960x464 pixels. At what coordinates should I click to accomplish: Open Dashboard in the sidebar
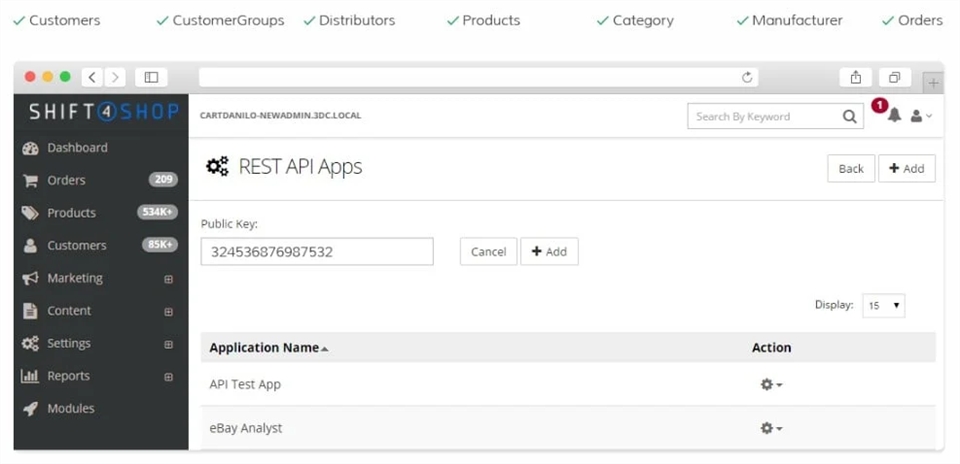click(77, 148)
